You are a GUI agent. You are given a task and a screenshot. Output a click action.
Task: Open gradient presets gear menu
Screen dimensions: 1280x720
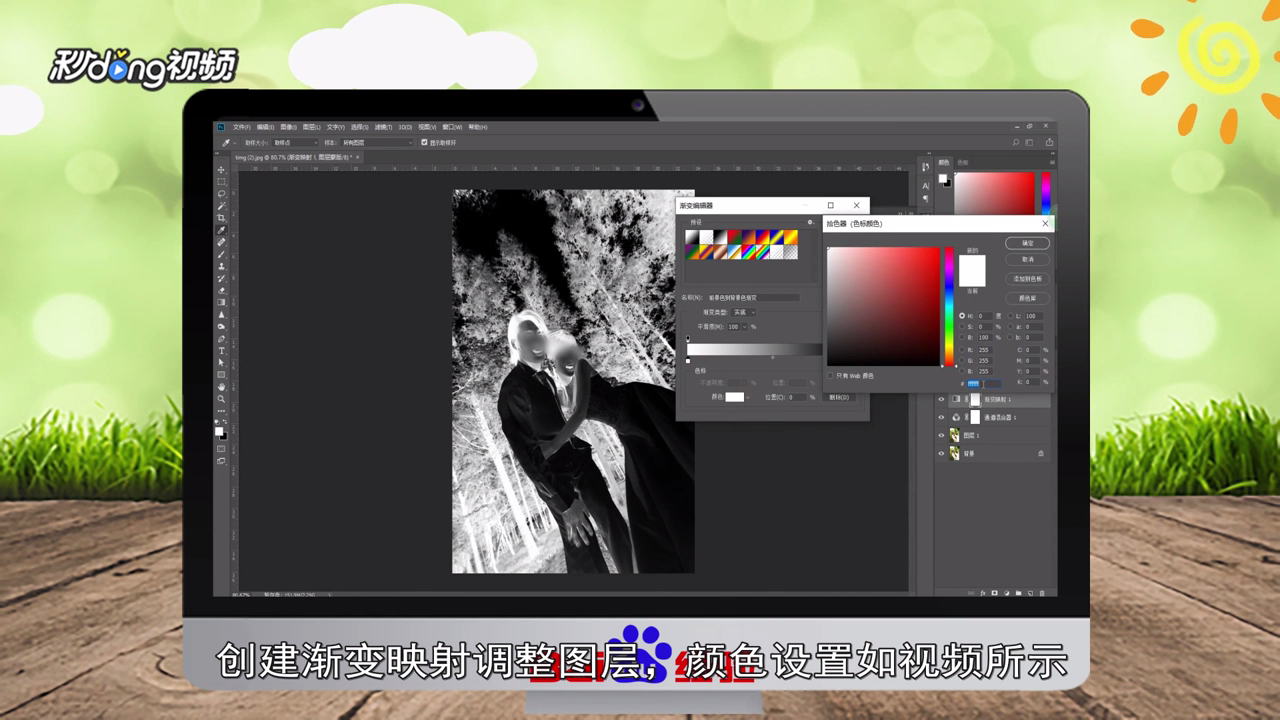810,222
